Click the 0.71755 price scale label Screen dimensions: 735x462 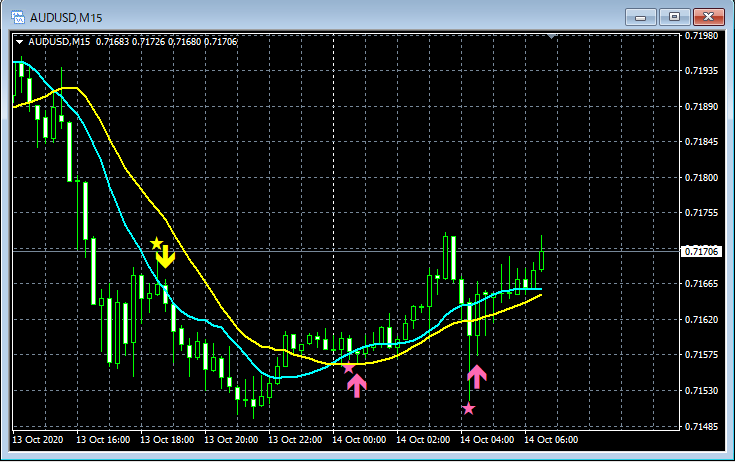pos(701,213)
